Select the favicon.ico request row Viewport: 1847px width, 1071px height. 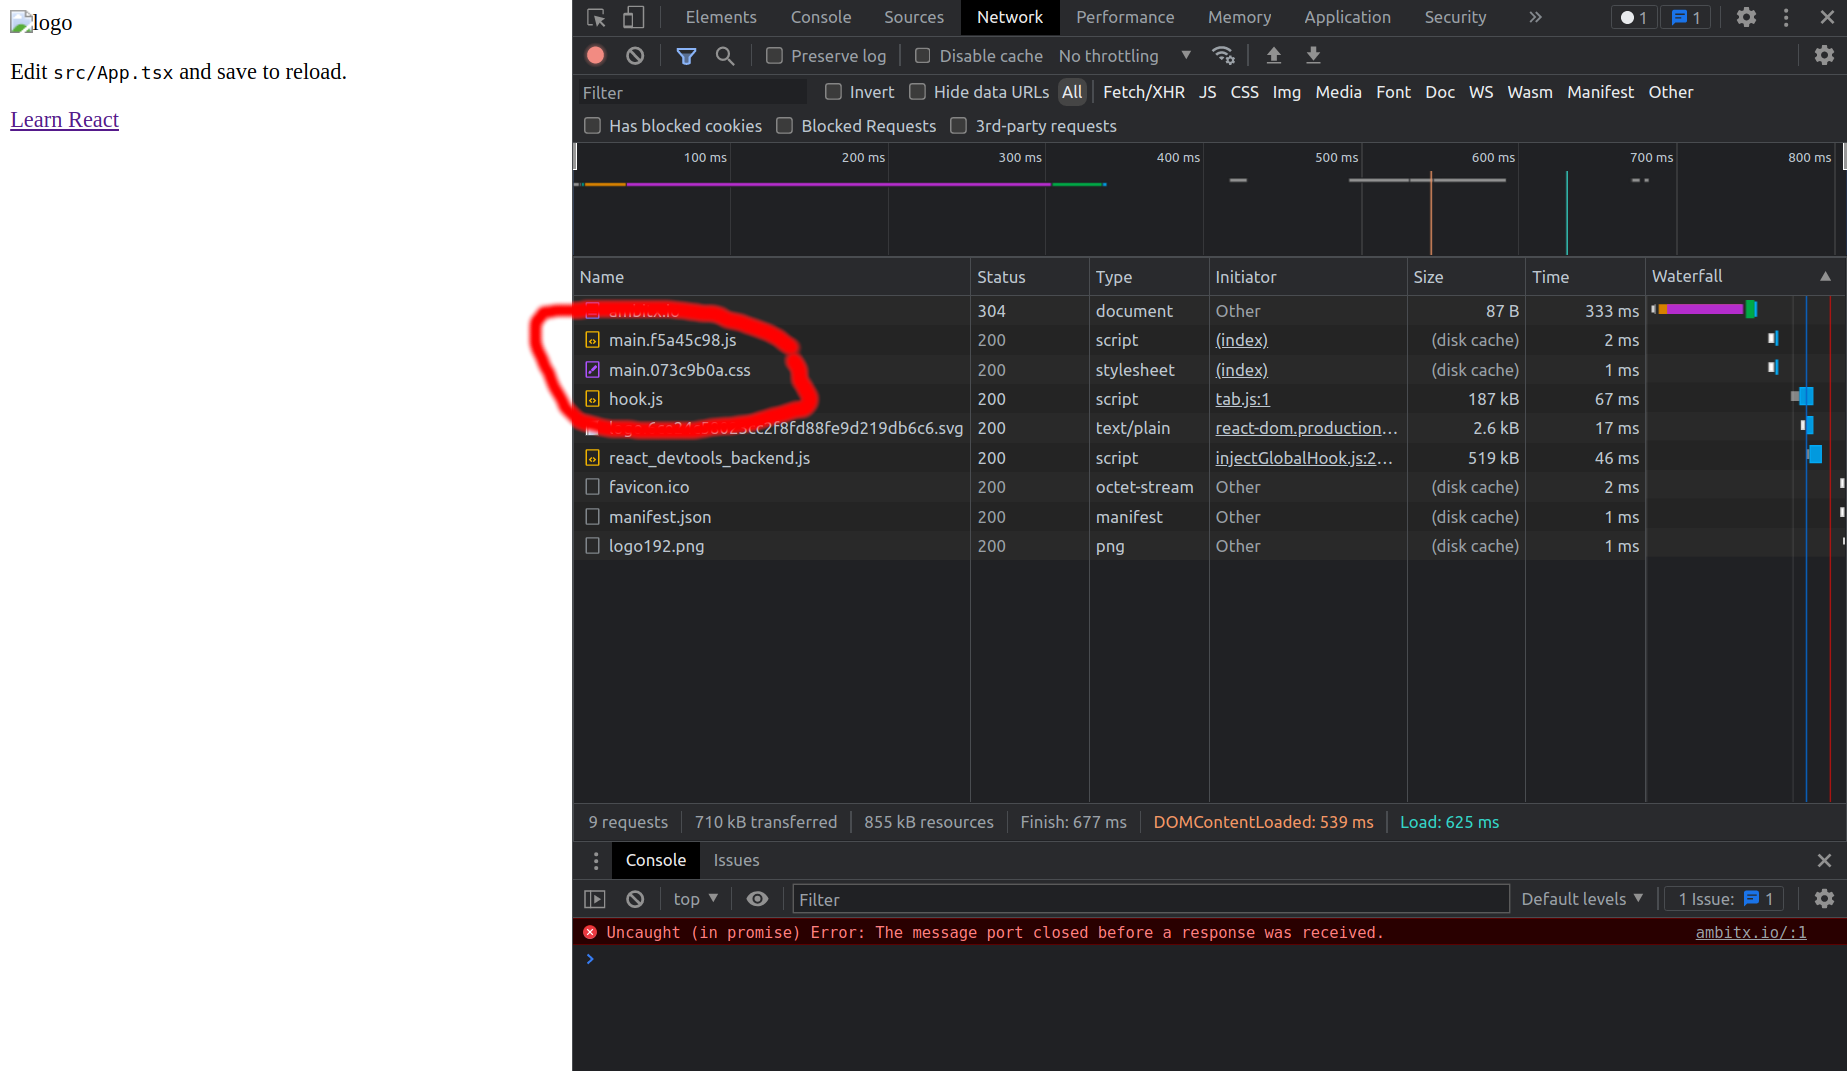[1210, 487]
